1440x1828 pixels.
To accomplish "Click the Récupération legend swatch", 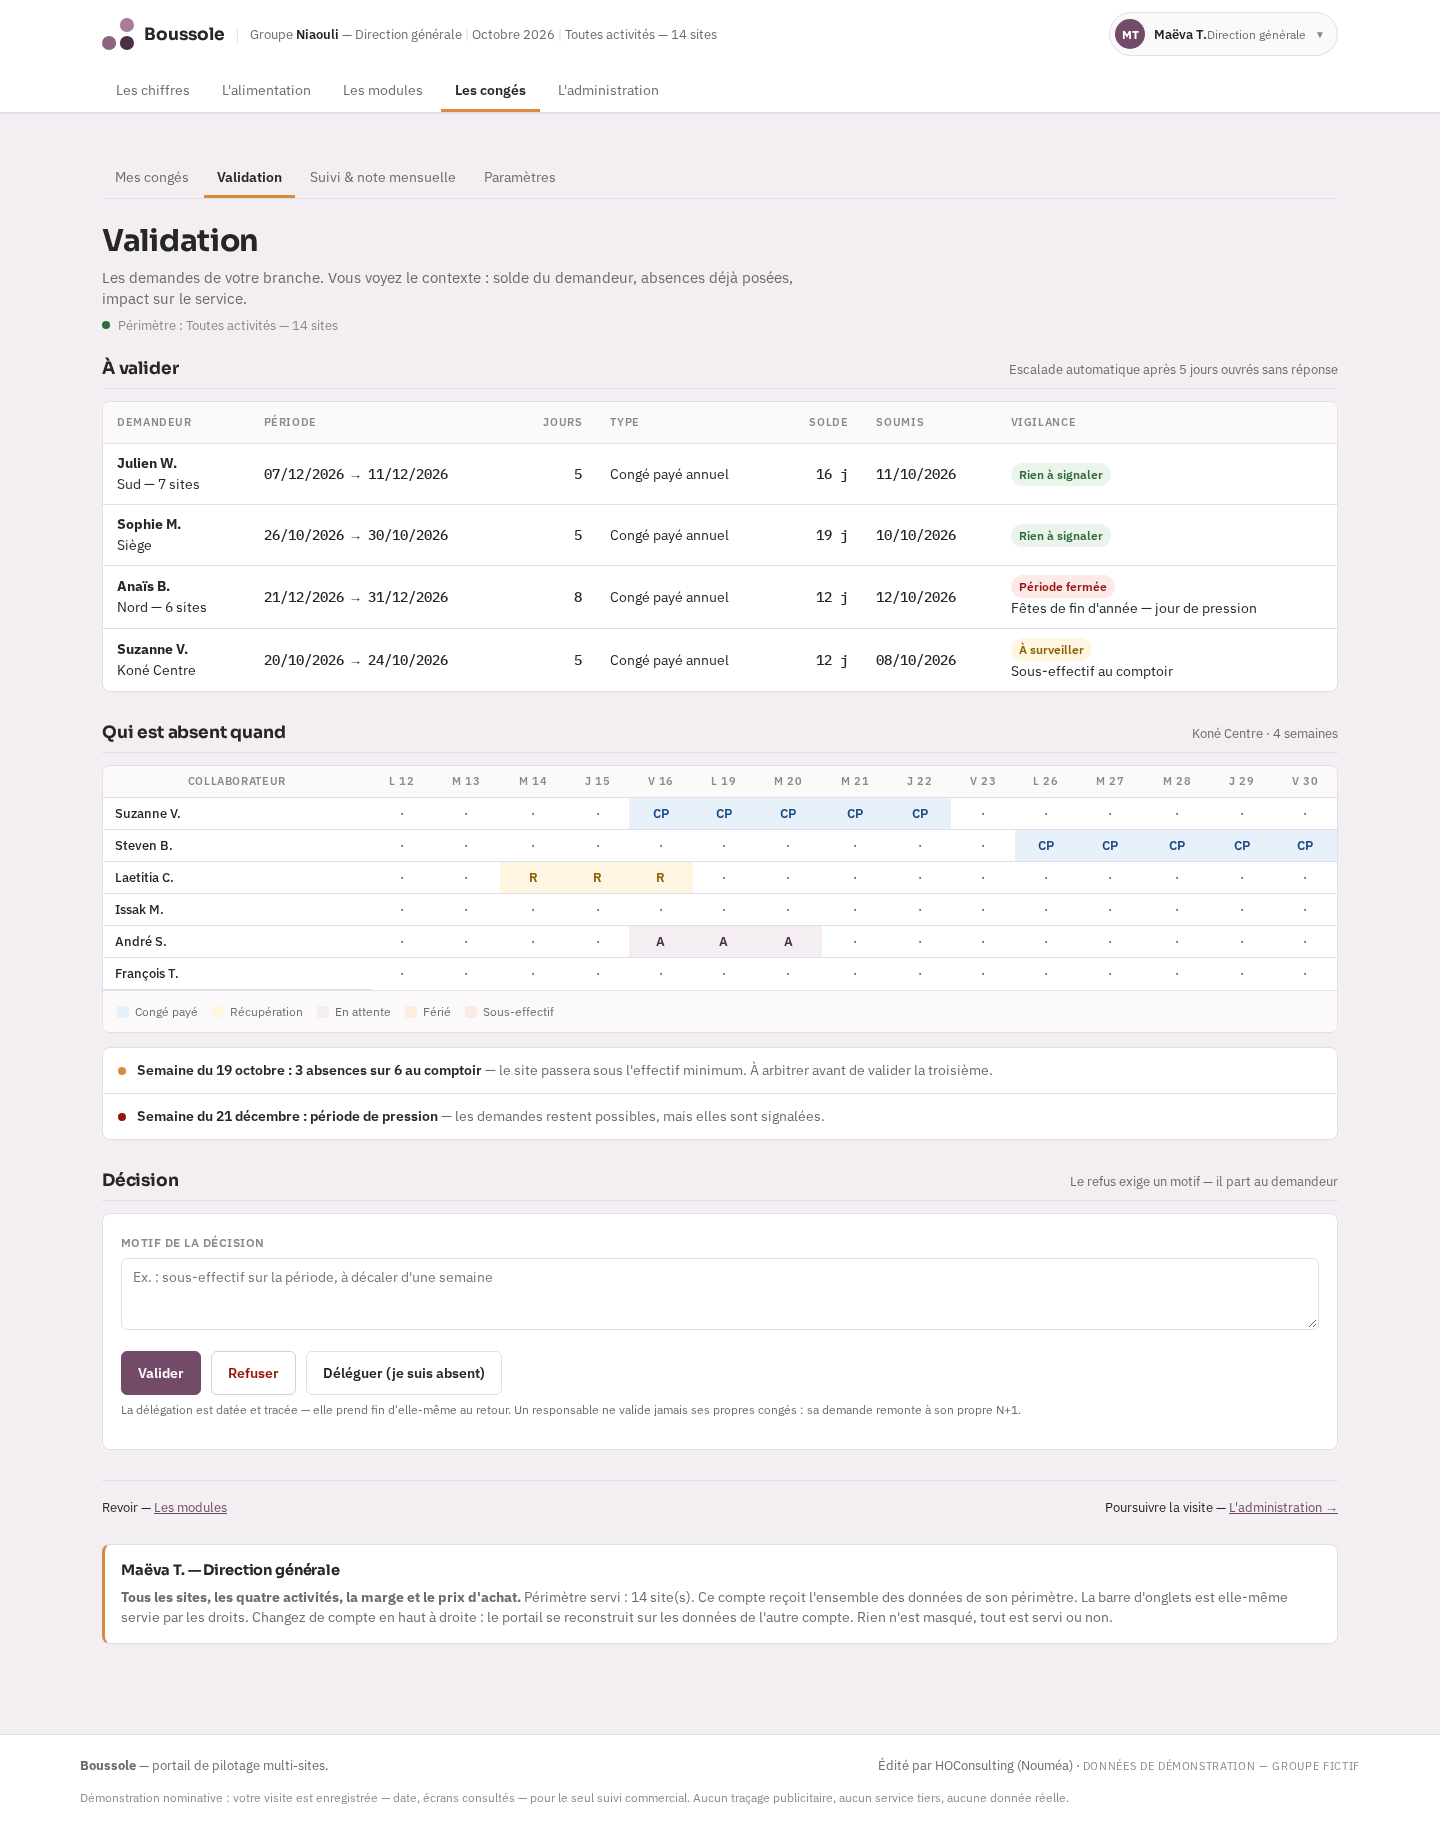I will (218, 1012).
